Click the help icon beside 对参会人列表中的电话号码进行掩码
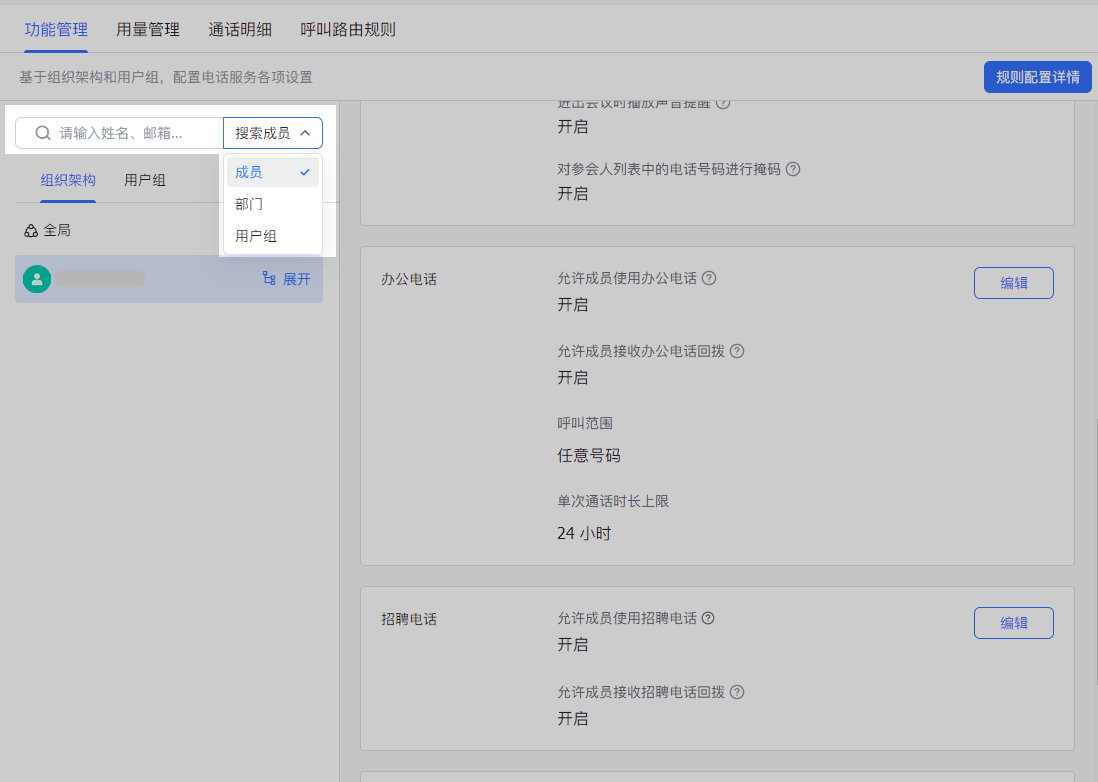This screenshot has width=1098, height=782. (793, 169)
